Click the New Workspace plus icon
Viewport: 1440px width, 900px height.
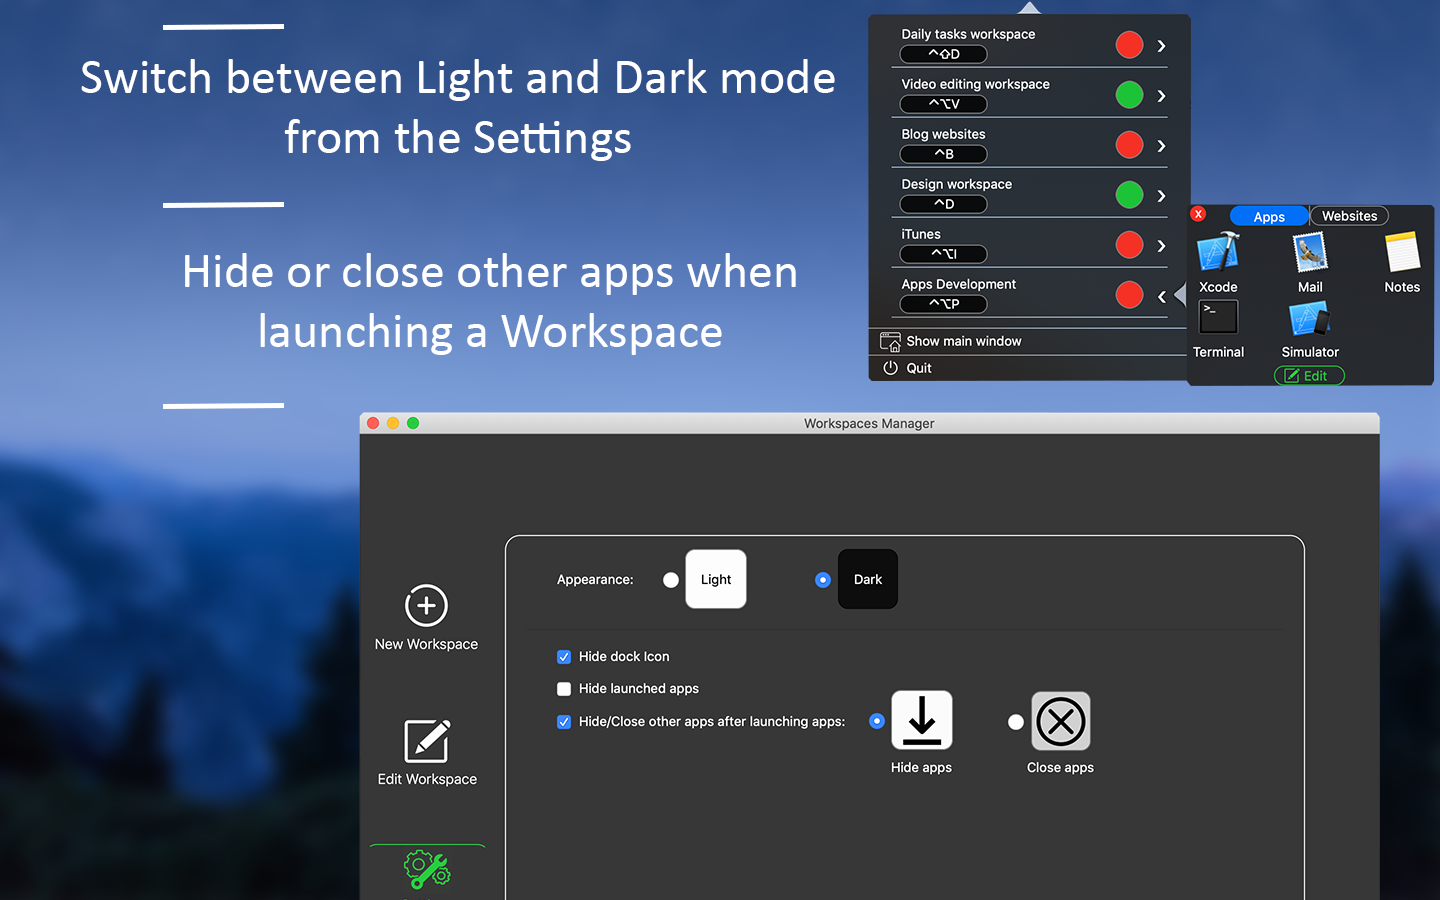(x=426, y=605)
